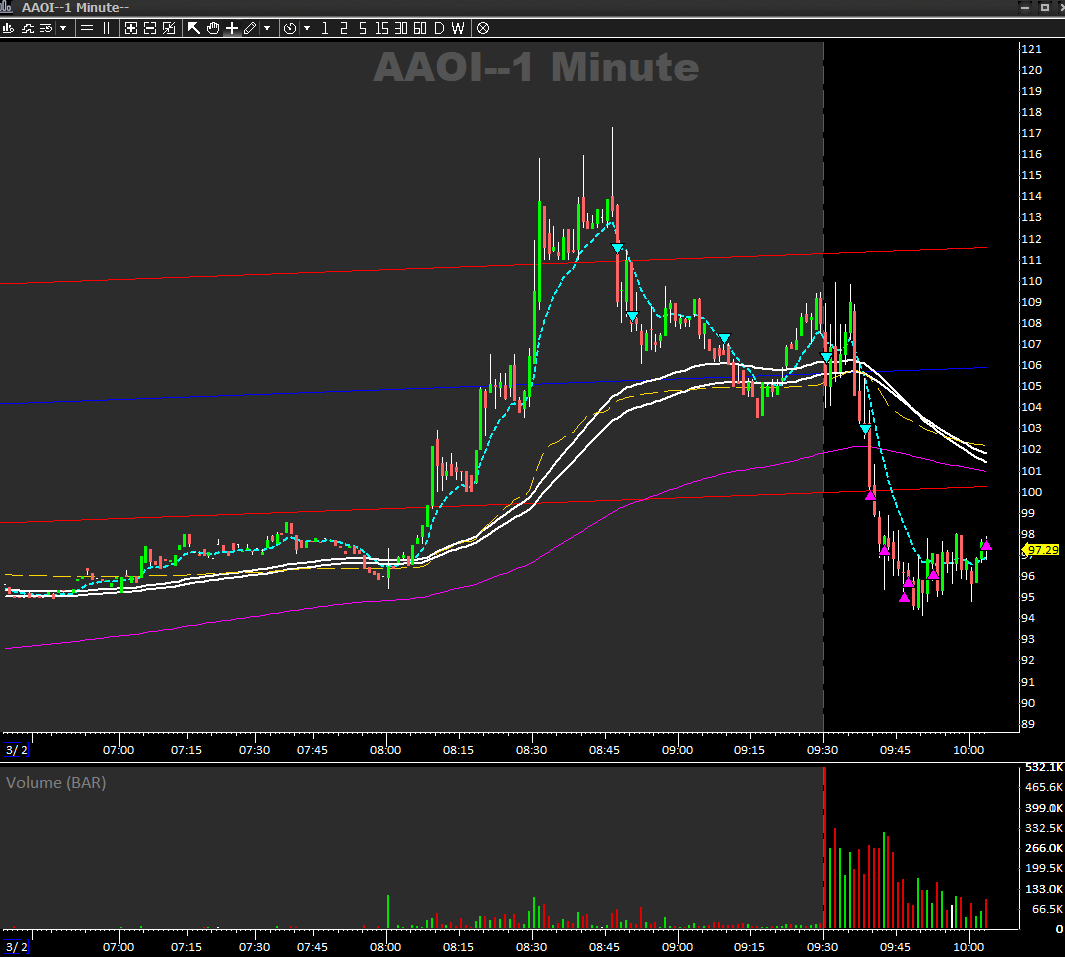Image resolution: width=1065 pixels, height=957 pixels.
Task: Select the pencil drawing tool
Action: point(250,28)
